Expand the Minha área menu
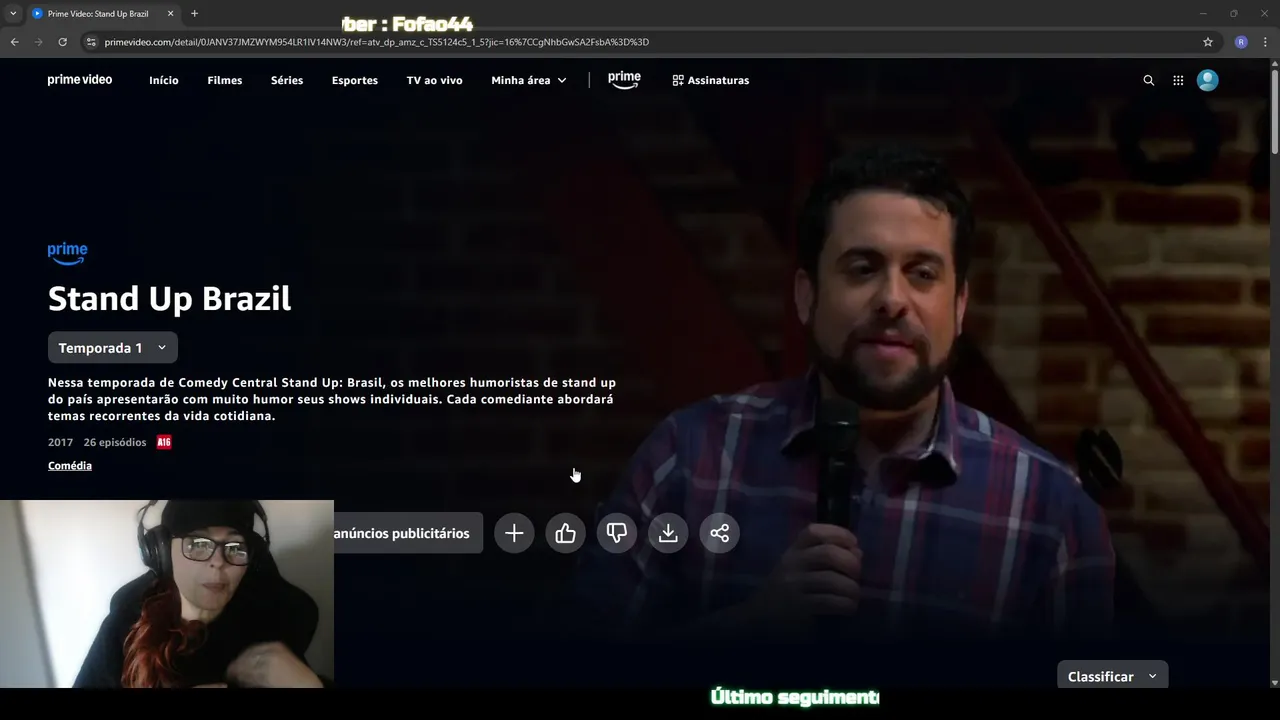 (529, 80)
